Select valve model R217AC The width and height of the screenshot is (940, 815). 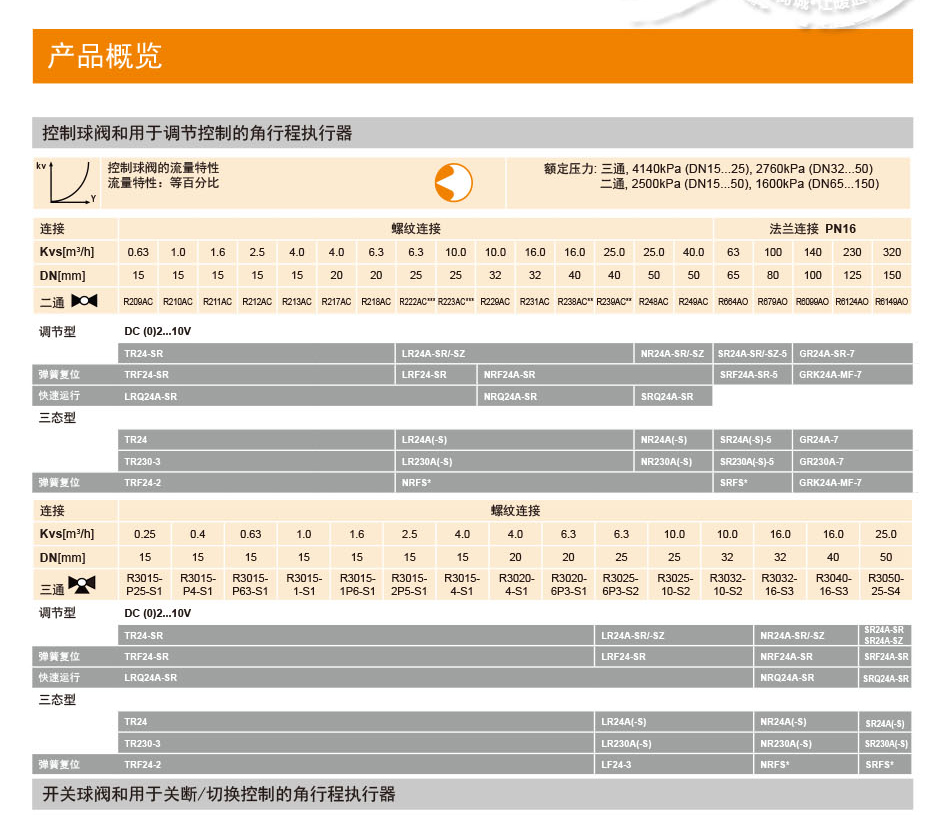coord(336,302)
